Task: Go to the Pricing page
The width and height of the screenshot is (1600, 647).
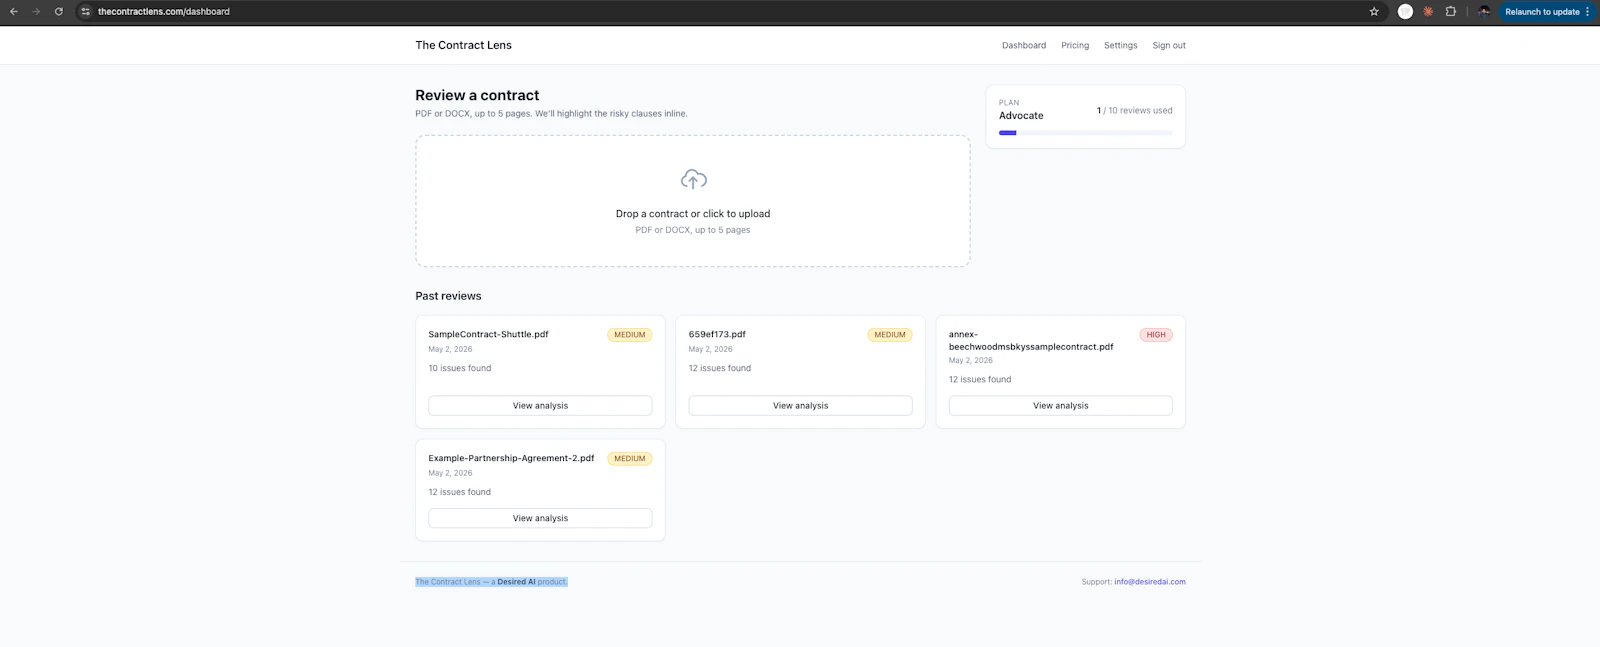Action: (x=1075, y=45)
